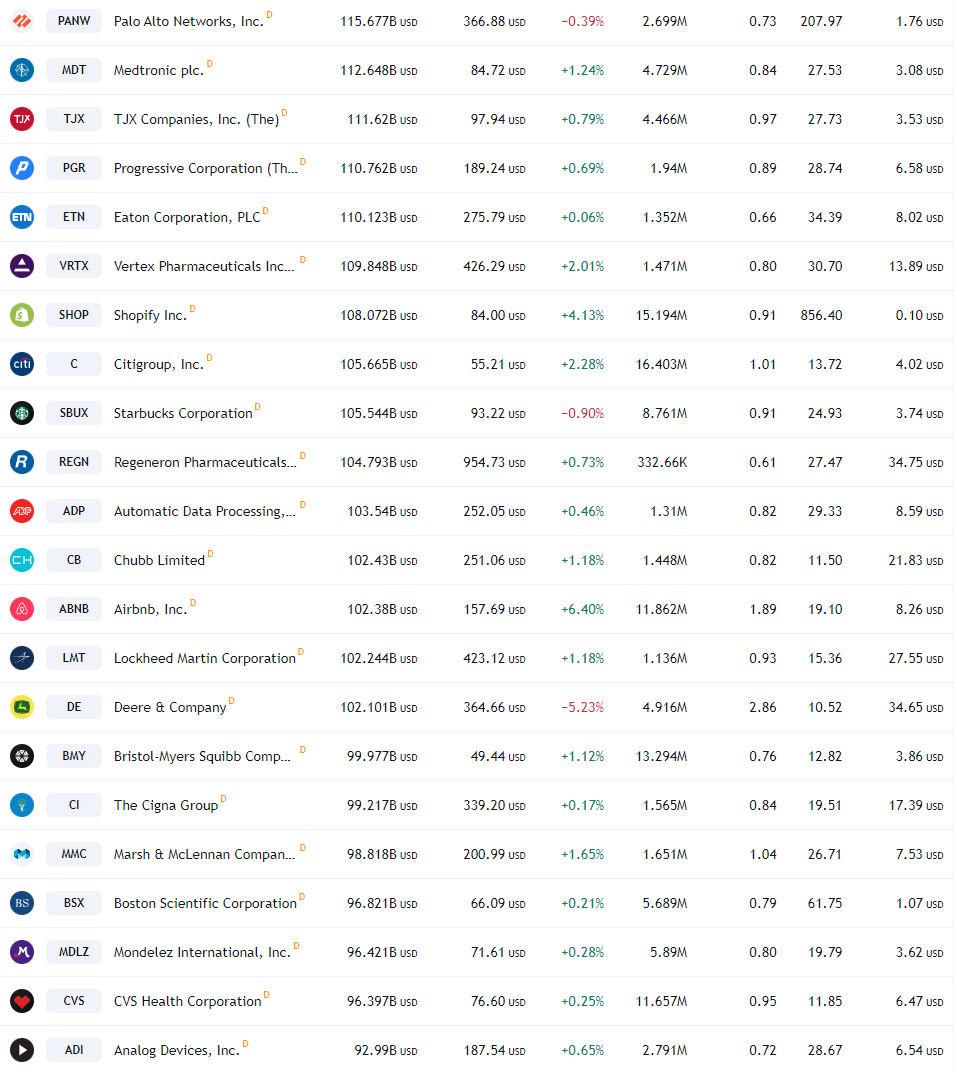Click the volume value 332.66K
This screenshot has height=1071, width=955.
[x=662, y=462]
